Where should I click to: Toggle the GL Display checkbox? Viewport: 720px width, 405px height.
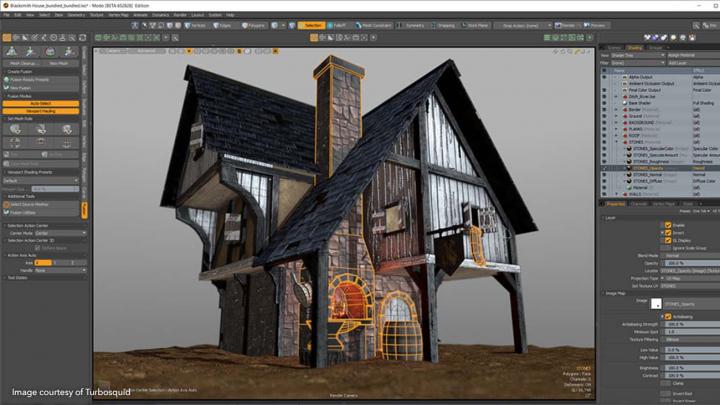tap(668, 240)
